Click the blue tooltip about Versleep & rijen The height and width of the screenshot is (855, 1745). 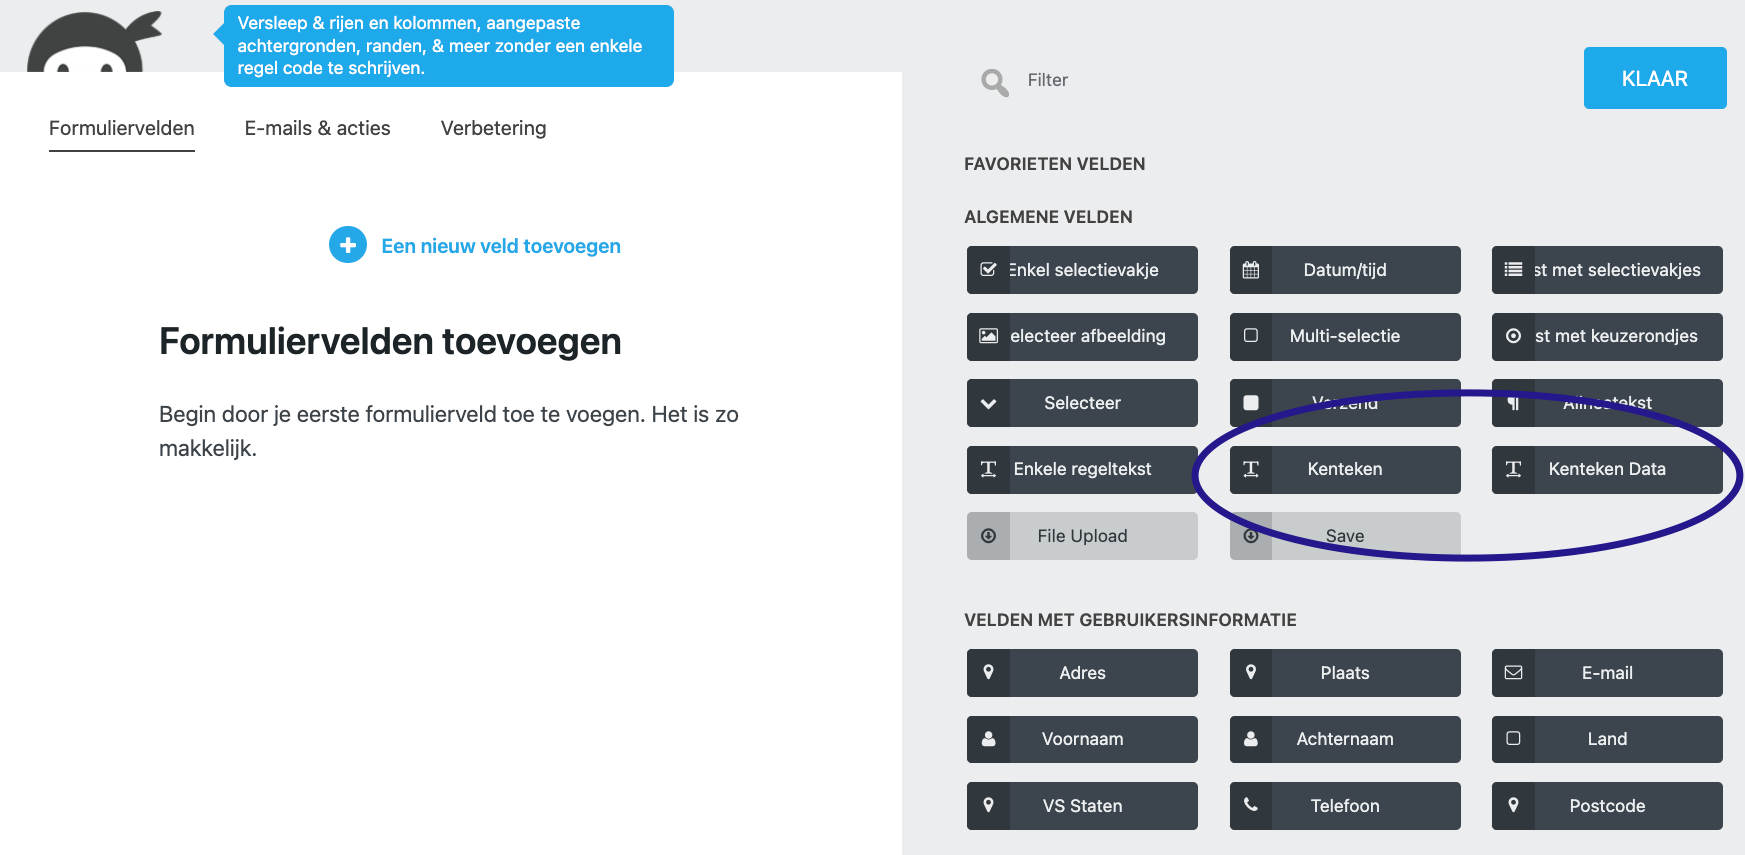pos(448,46)
